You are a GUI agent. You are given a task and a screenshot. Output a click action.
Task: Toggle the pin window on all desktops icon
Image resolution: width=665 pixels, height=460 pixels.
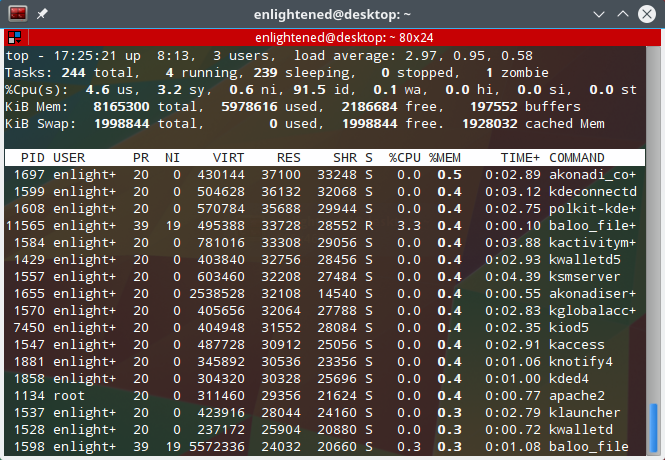[x=42, y=14]
